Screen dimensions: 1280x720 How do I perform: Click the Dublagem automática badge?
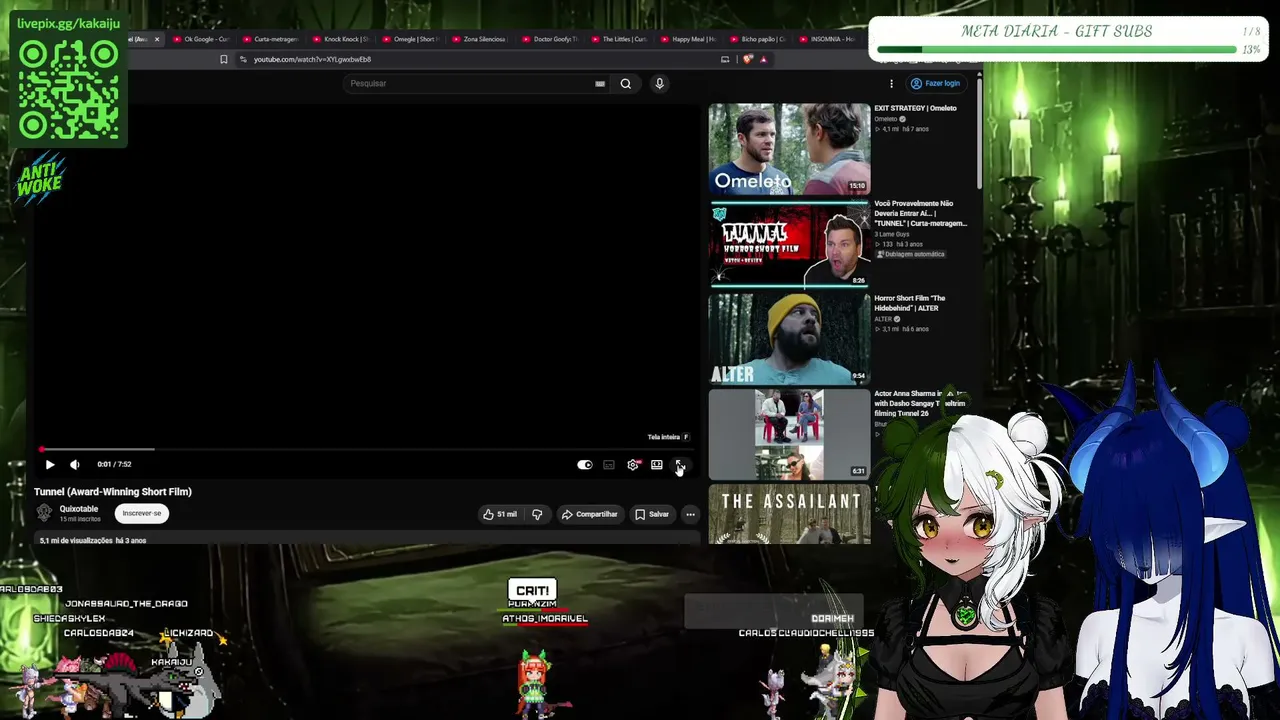coord(910,254)
